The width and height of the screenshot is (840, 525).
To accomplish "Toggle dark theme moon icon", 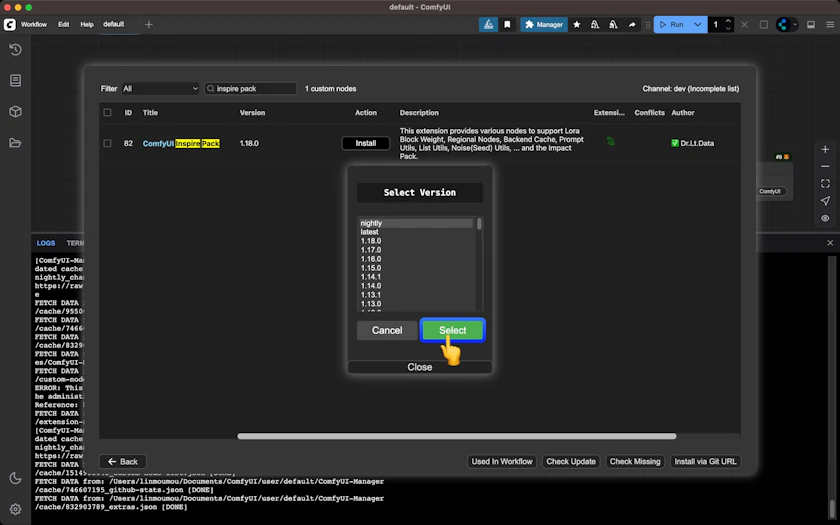I will (15, 478).
